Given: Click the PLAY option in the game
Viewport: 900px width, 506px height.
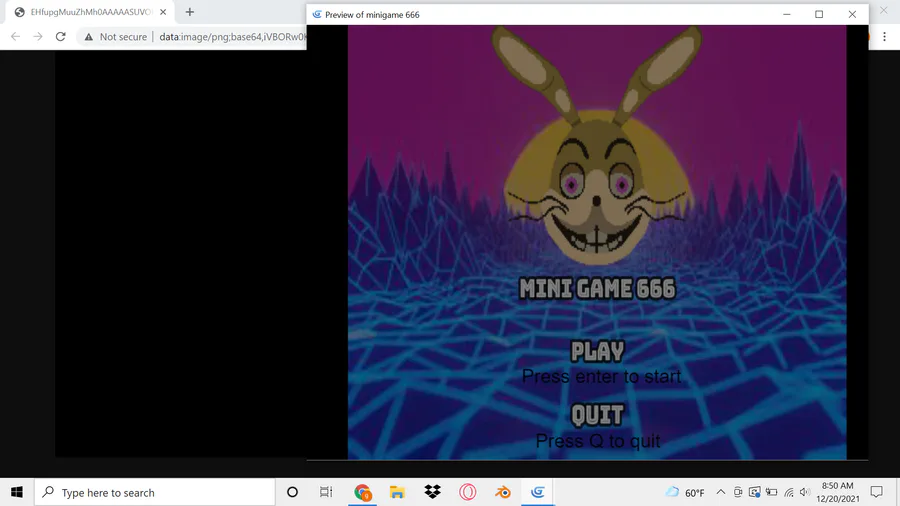Looking at the screenshot, I should pyautogui.click(x=598, y=352).
